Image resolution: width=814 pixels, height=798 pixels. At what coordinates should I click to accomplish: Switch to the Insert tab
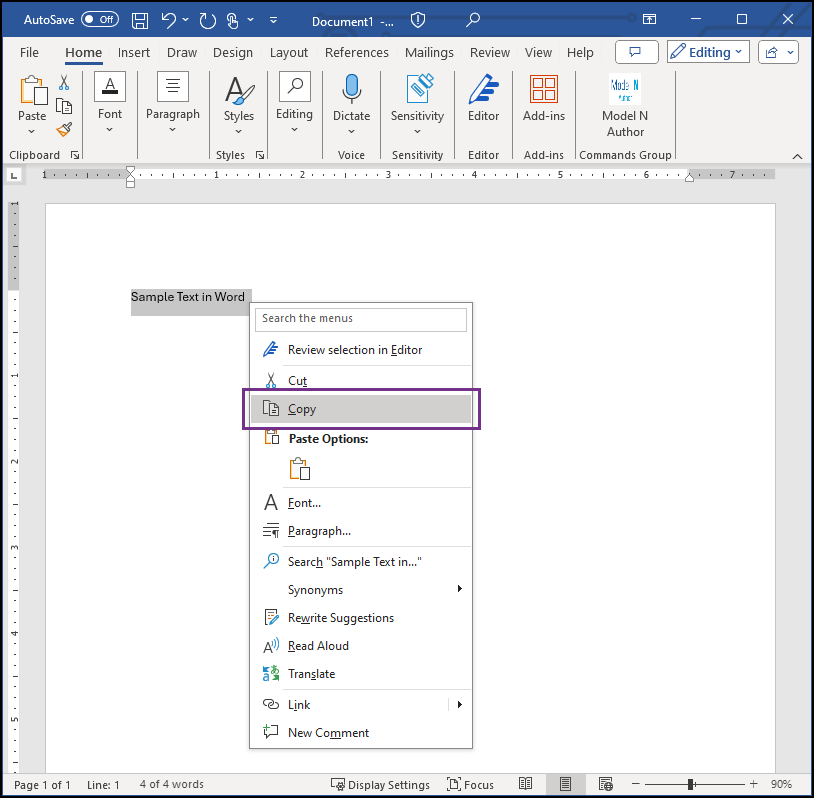pyautogui.click(x=133, y=52)
